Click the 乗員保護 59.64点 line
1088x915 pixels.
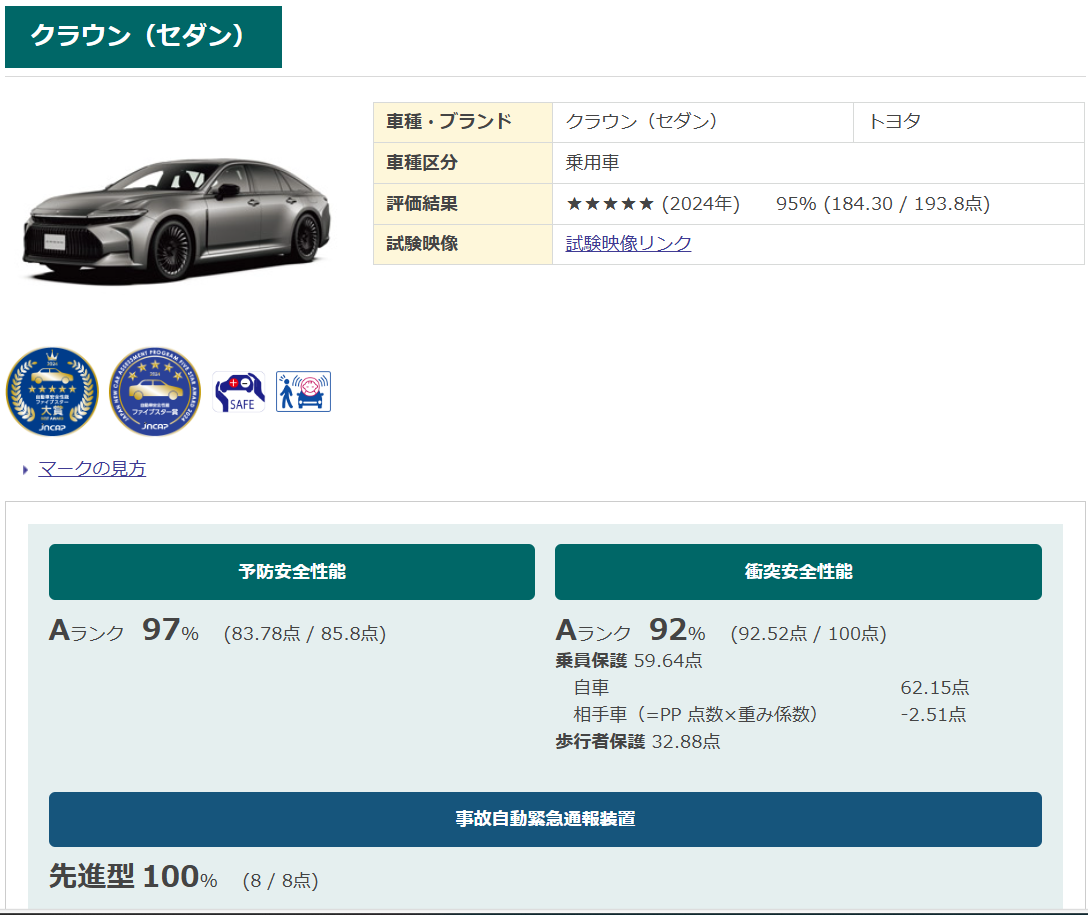[629, 660]
